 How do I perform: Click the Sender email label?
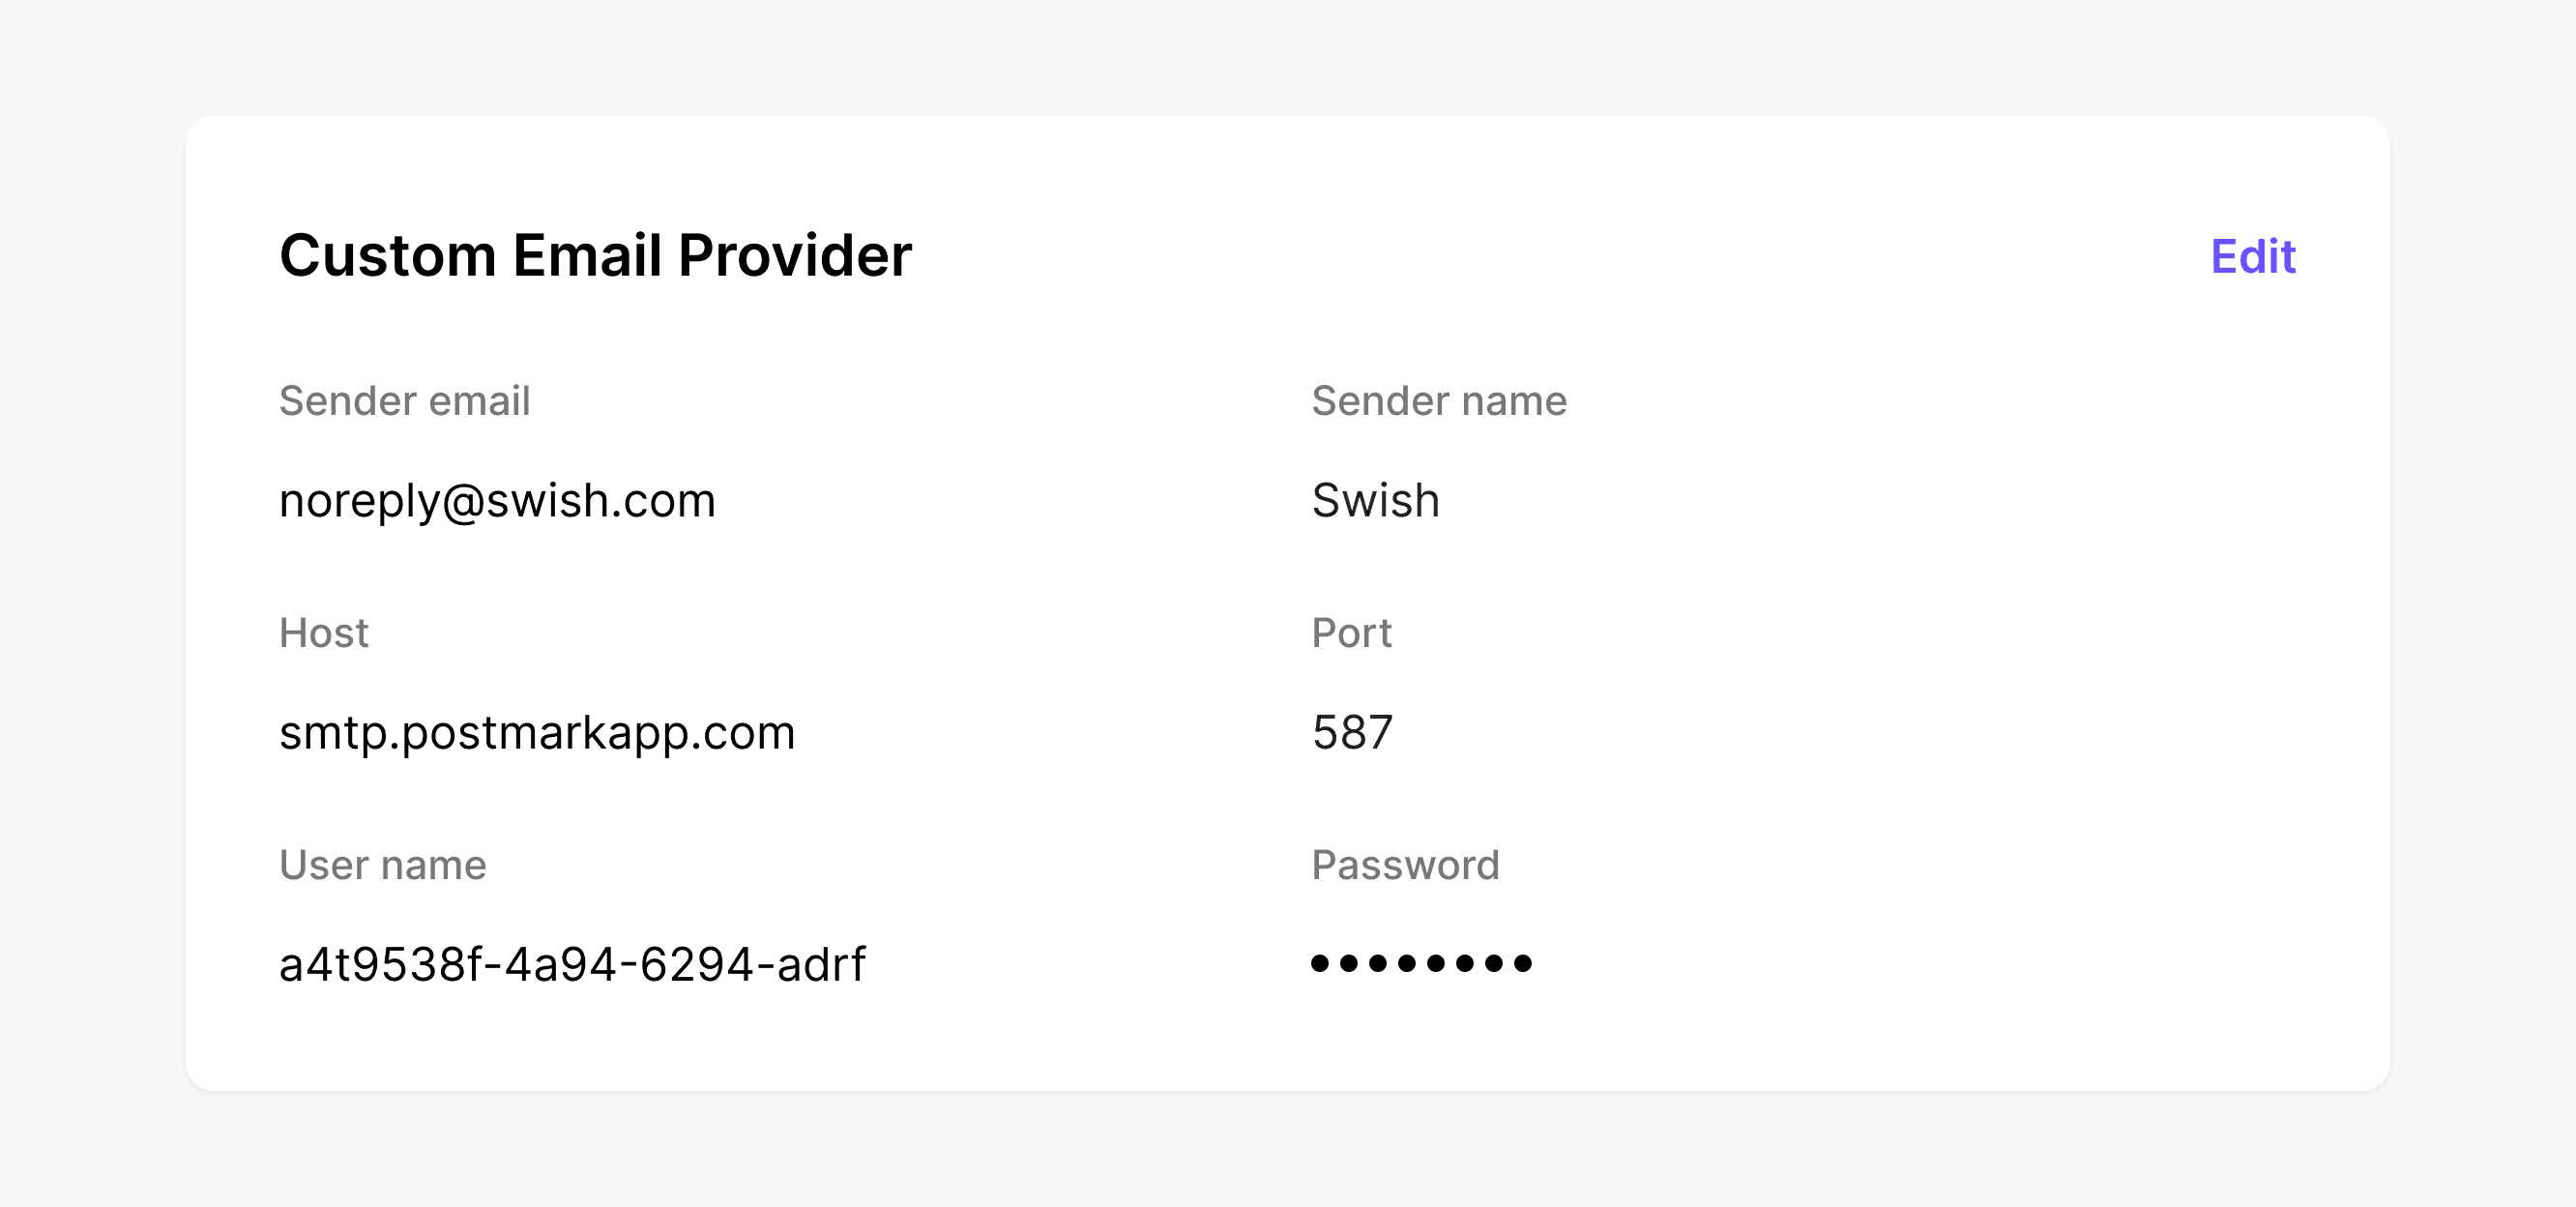click(404, 401)
